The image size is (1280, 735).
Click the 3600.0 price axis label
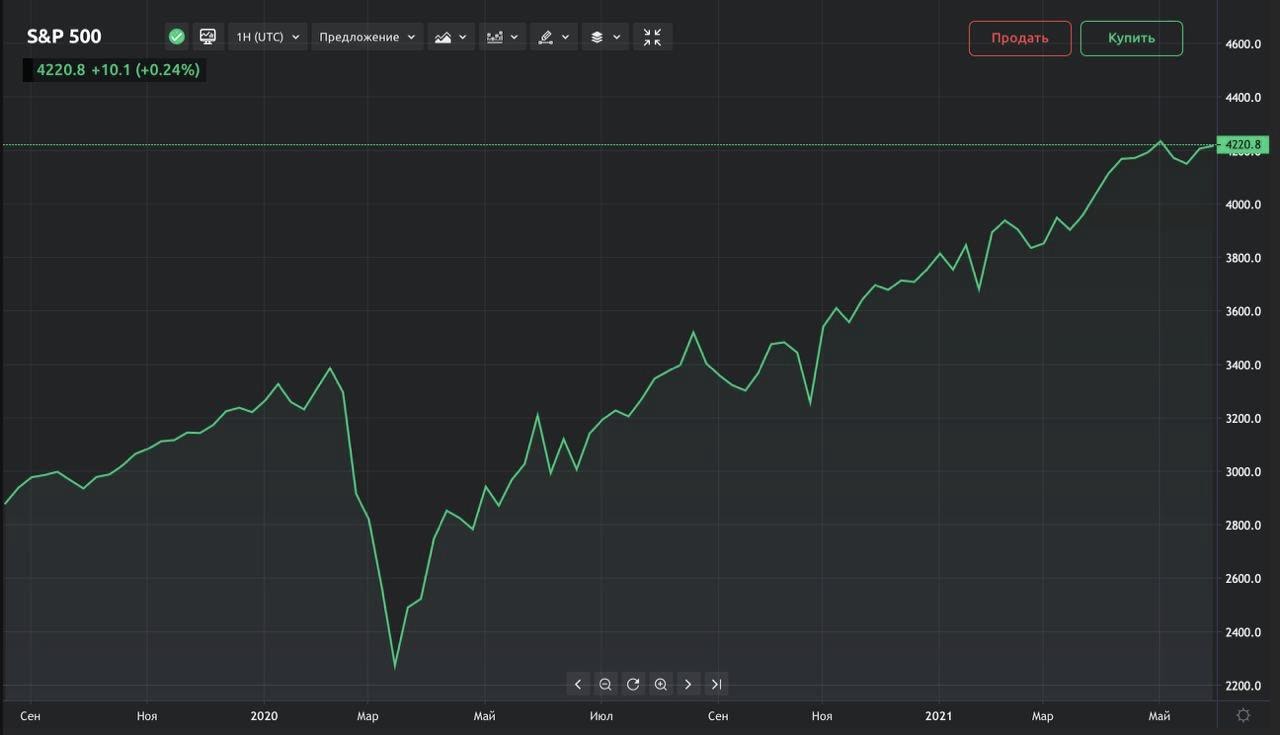(x=1244, y=312)
